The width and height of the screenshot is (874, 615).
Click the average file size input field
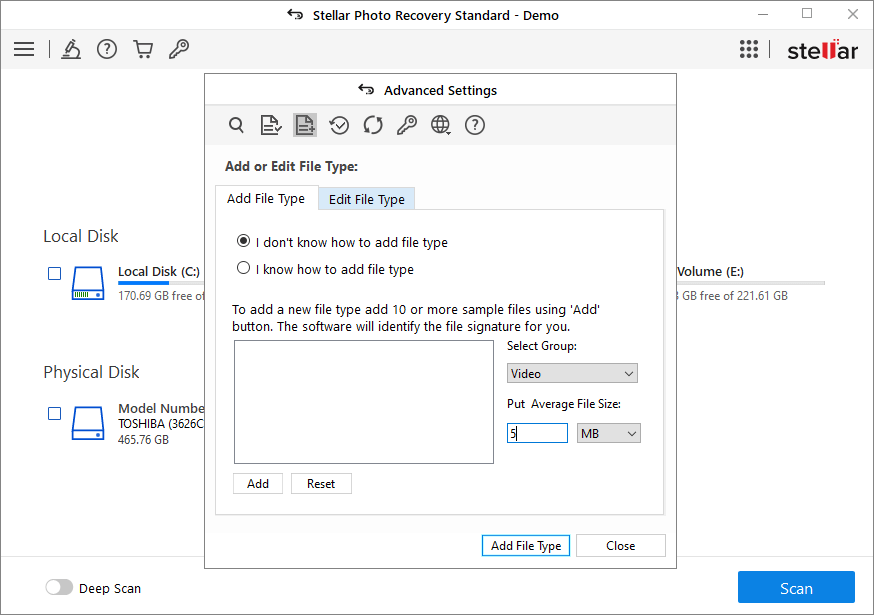[537, 433]
